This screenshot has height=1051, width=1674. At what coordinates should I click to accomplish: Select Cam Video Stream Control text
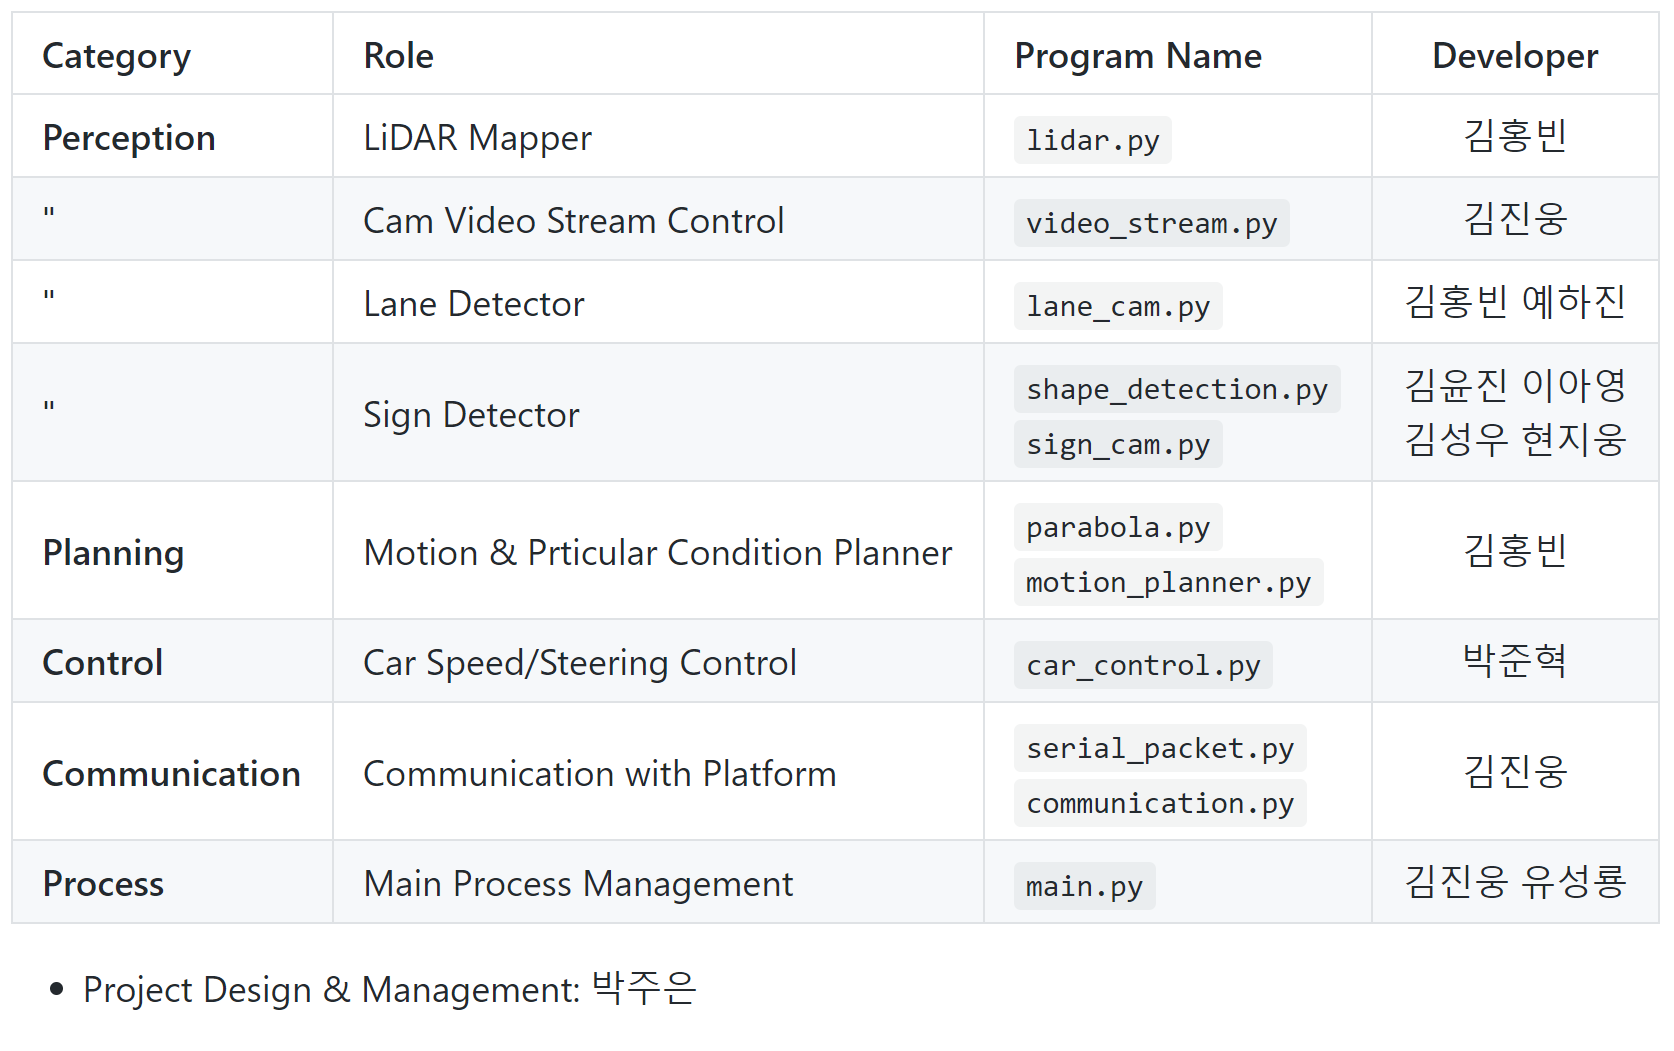574,220
